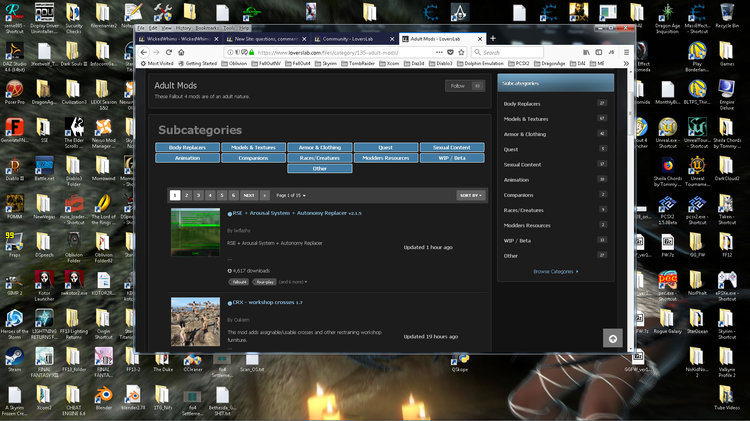Open the Firefox home page icon

[181, 52]
